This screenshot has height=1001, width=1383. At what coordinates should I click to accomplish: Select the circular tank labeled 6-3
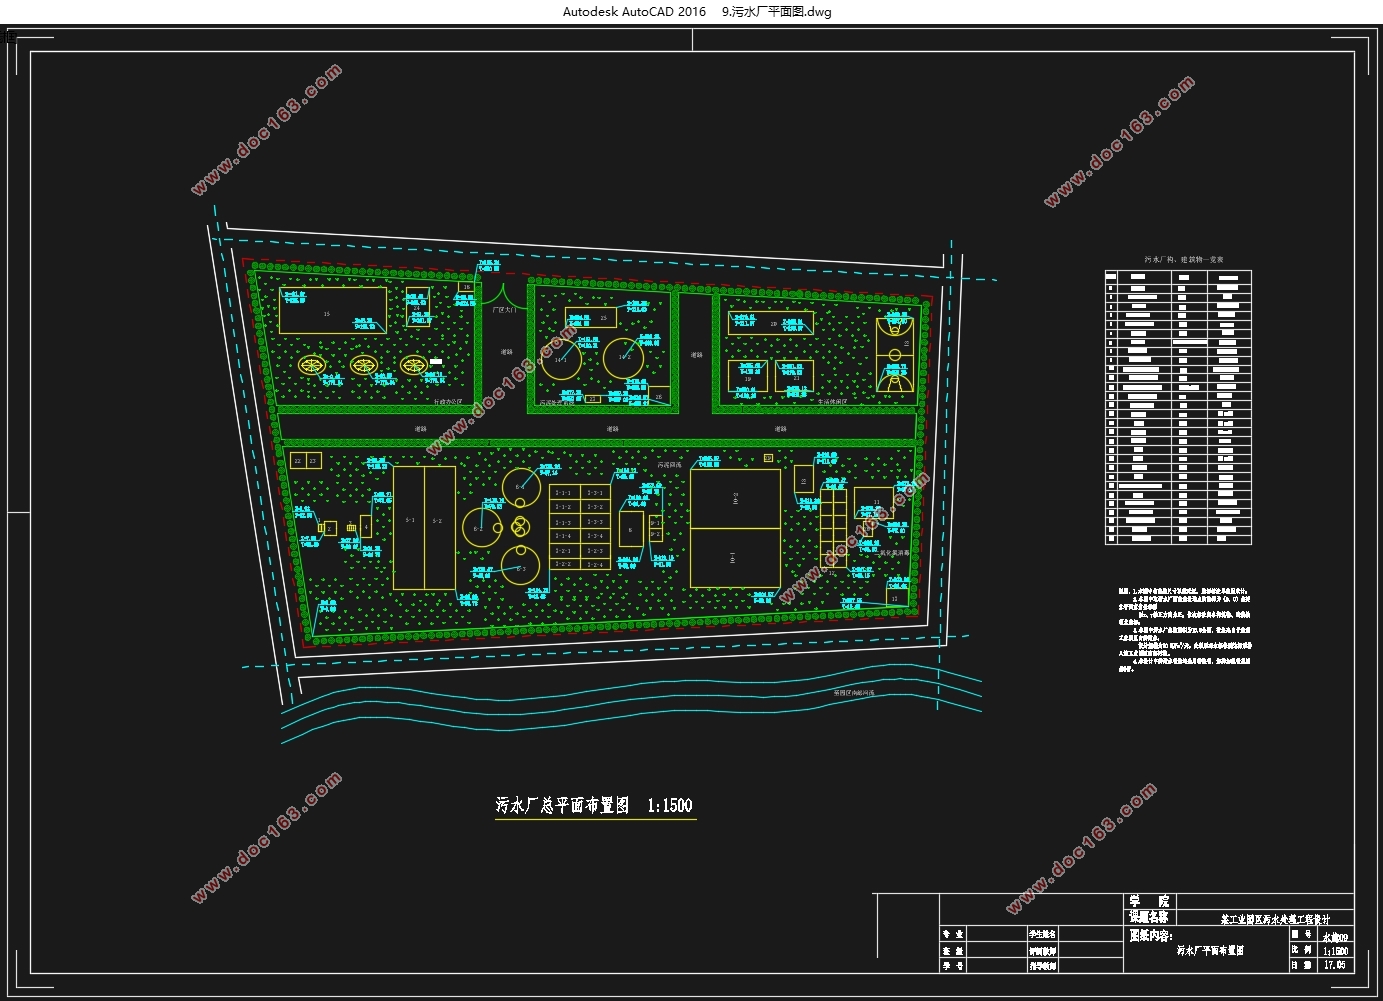(x=519, y=566)
